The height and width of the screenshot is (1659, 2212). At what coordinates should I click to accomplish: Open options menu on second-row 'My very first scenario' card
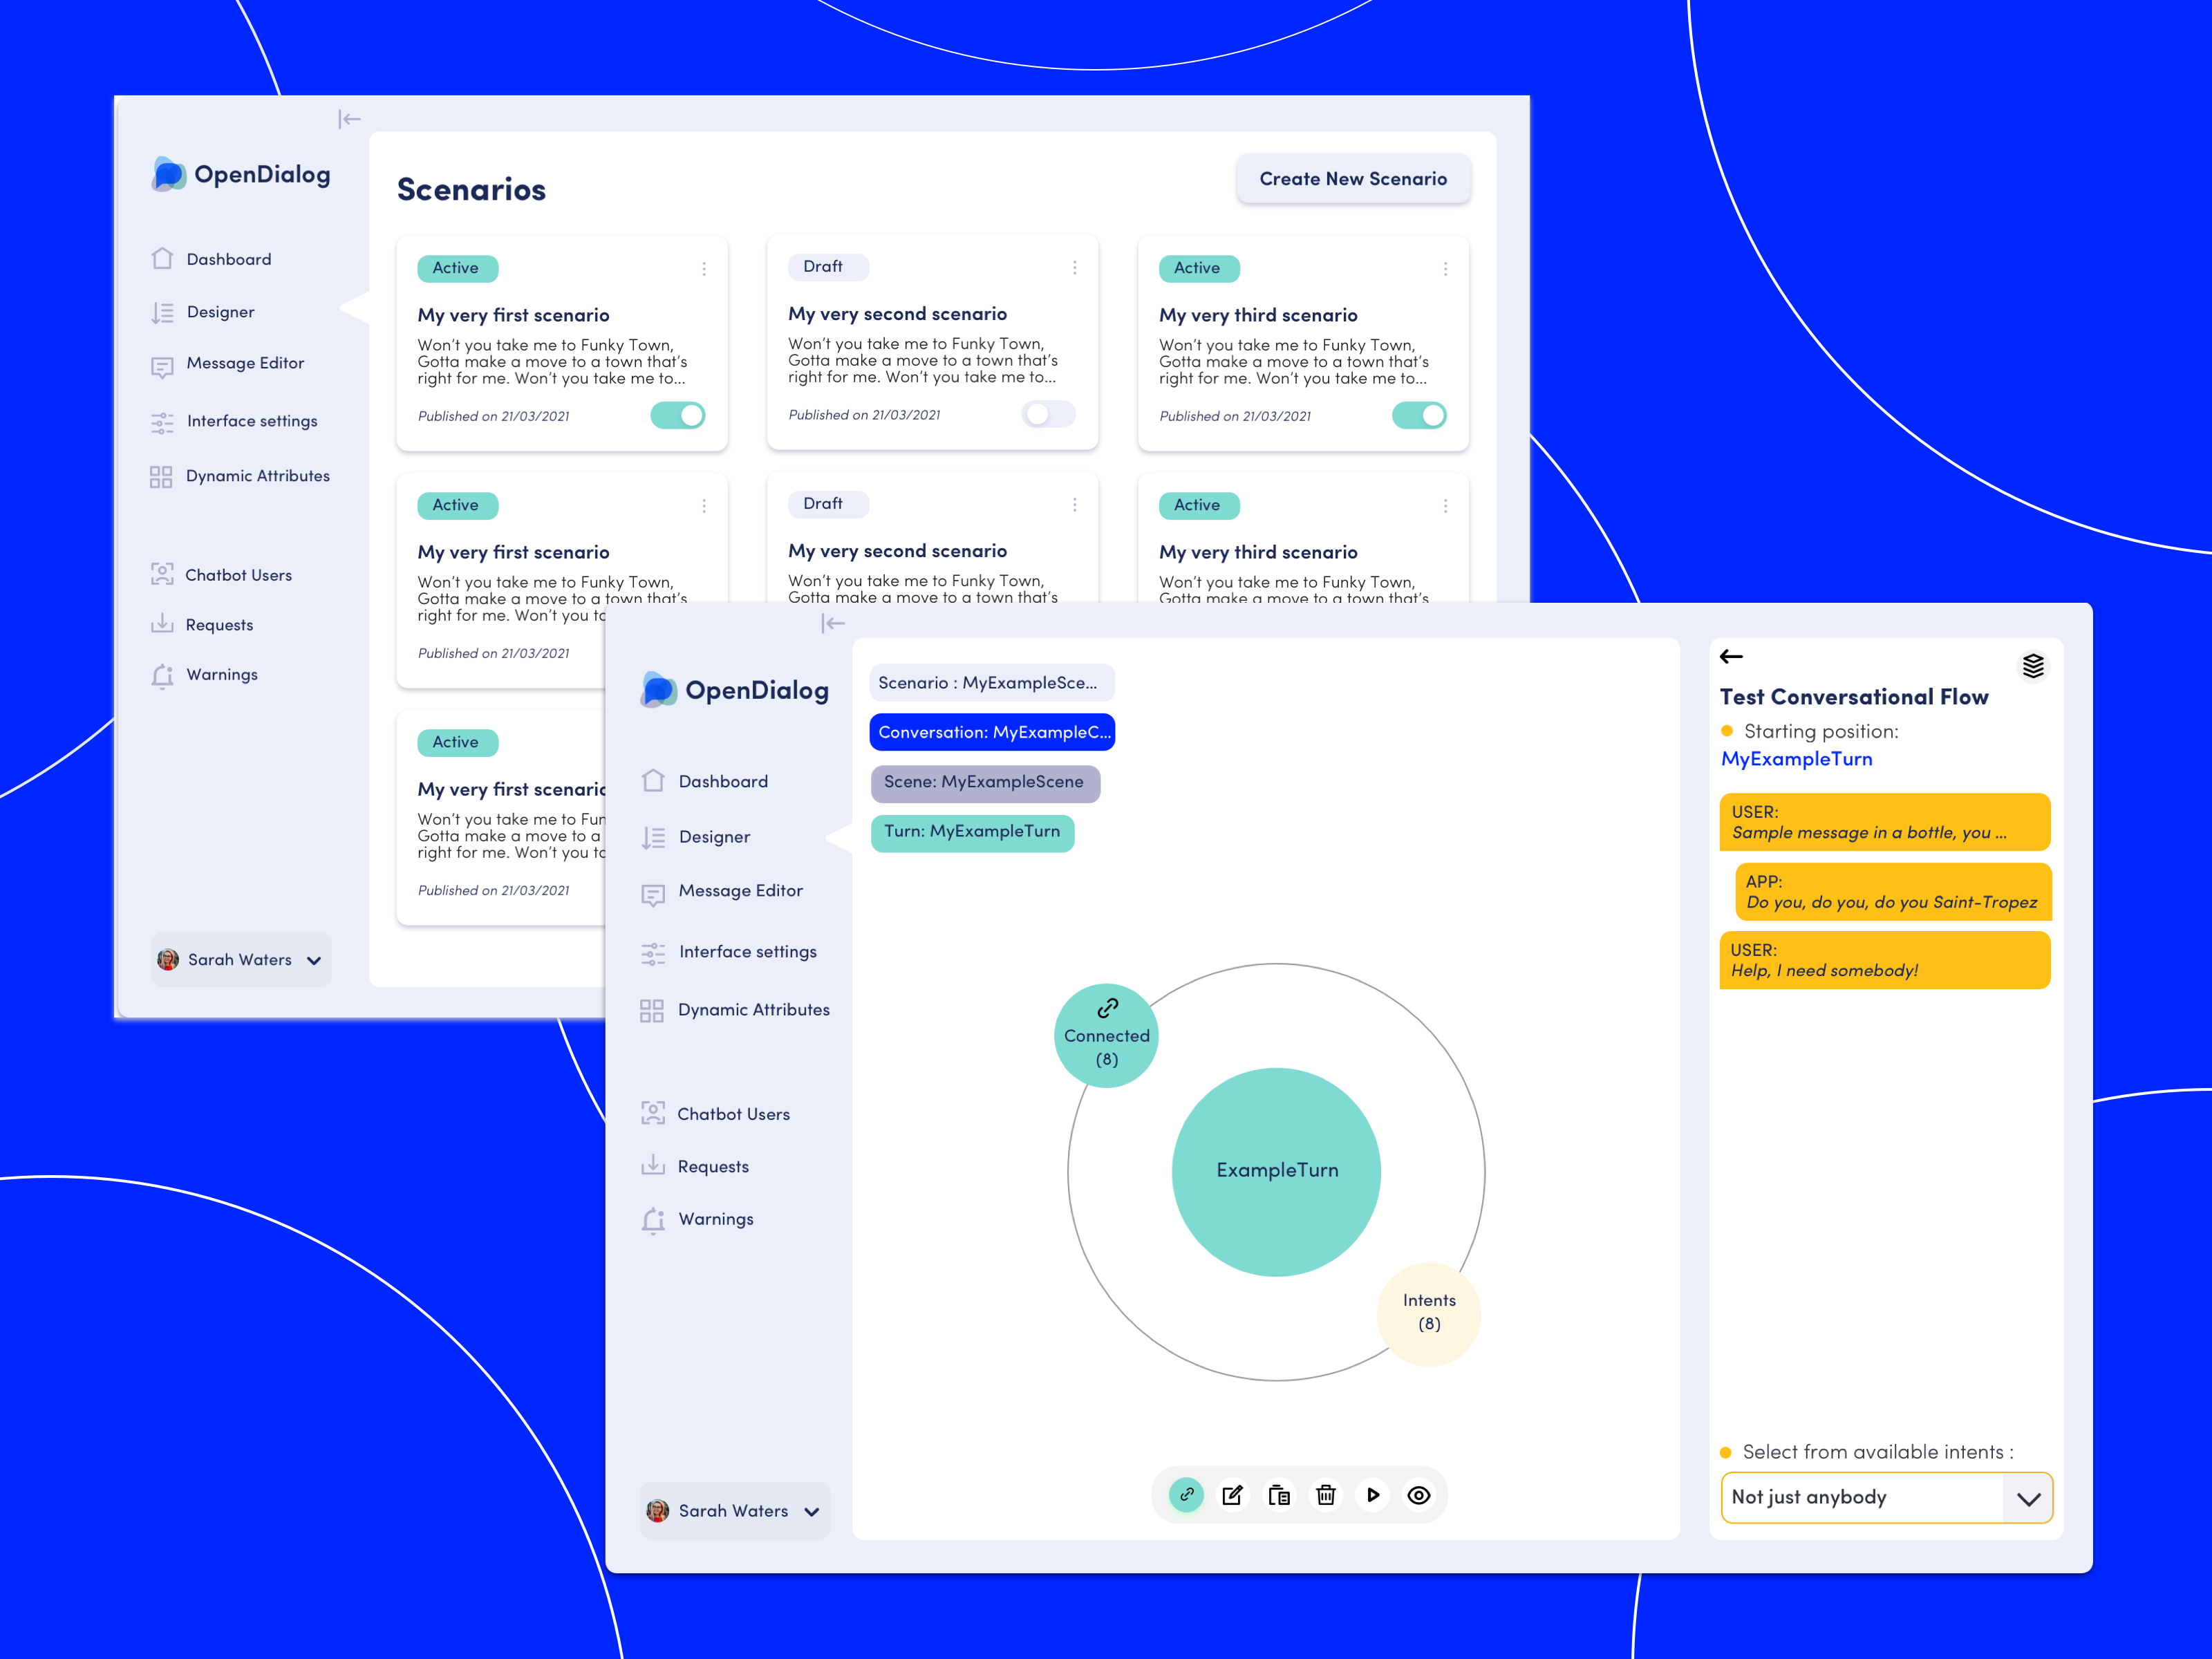tap(704, 506)
